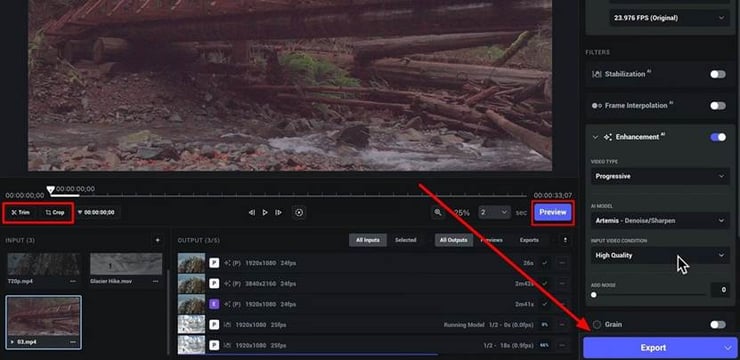Click the P badge on the 18s output

coord(214,345)
